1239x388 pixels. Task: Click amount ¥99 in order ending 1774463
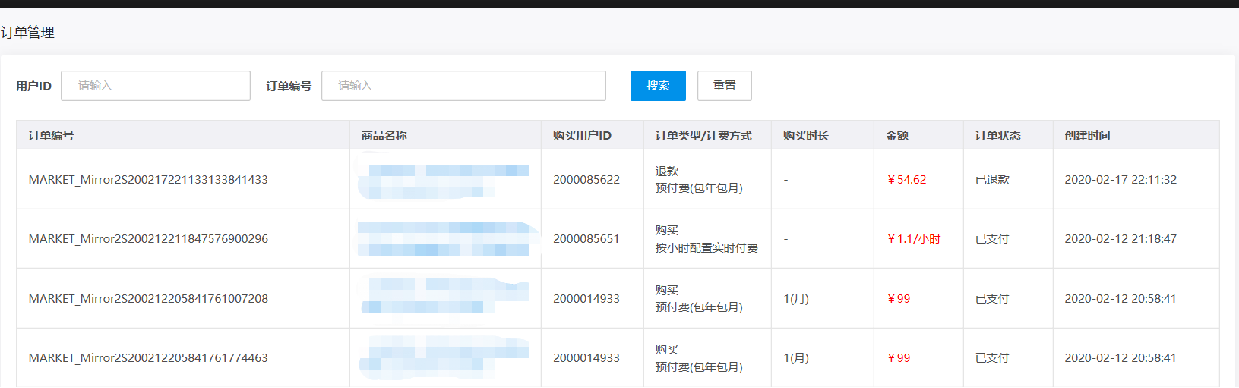point(898,357)
